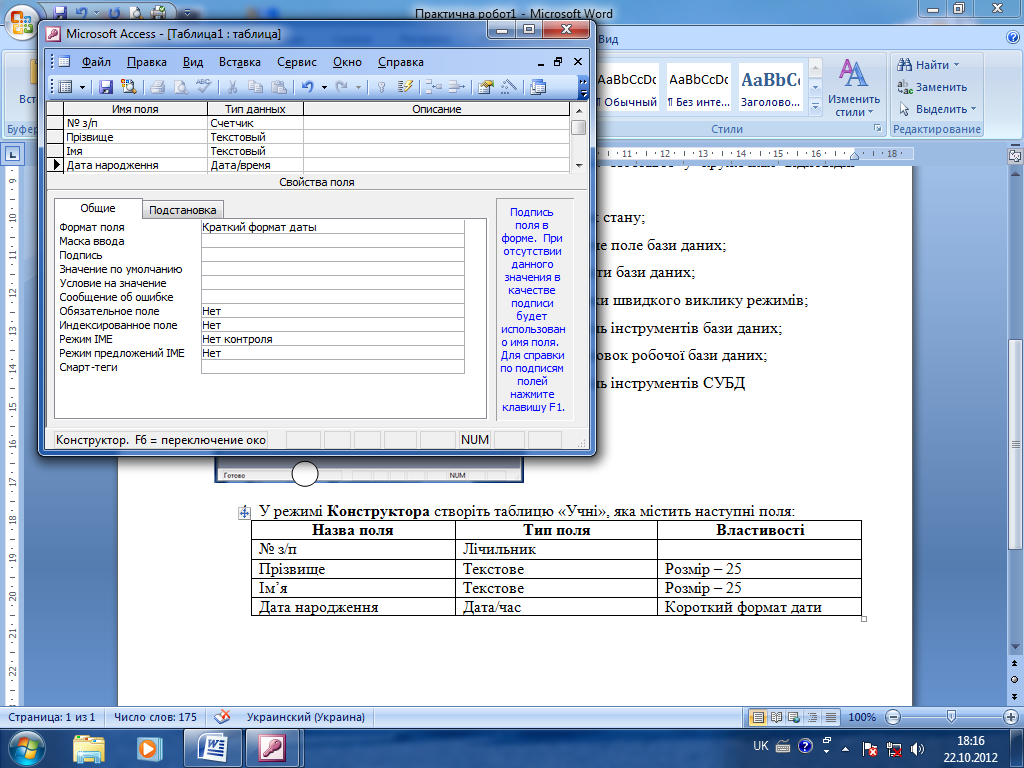Open the Redo dropdown arrow in Access
The width and height of the screenshot is (1024, 768).
[358, 87]
